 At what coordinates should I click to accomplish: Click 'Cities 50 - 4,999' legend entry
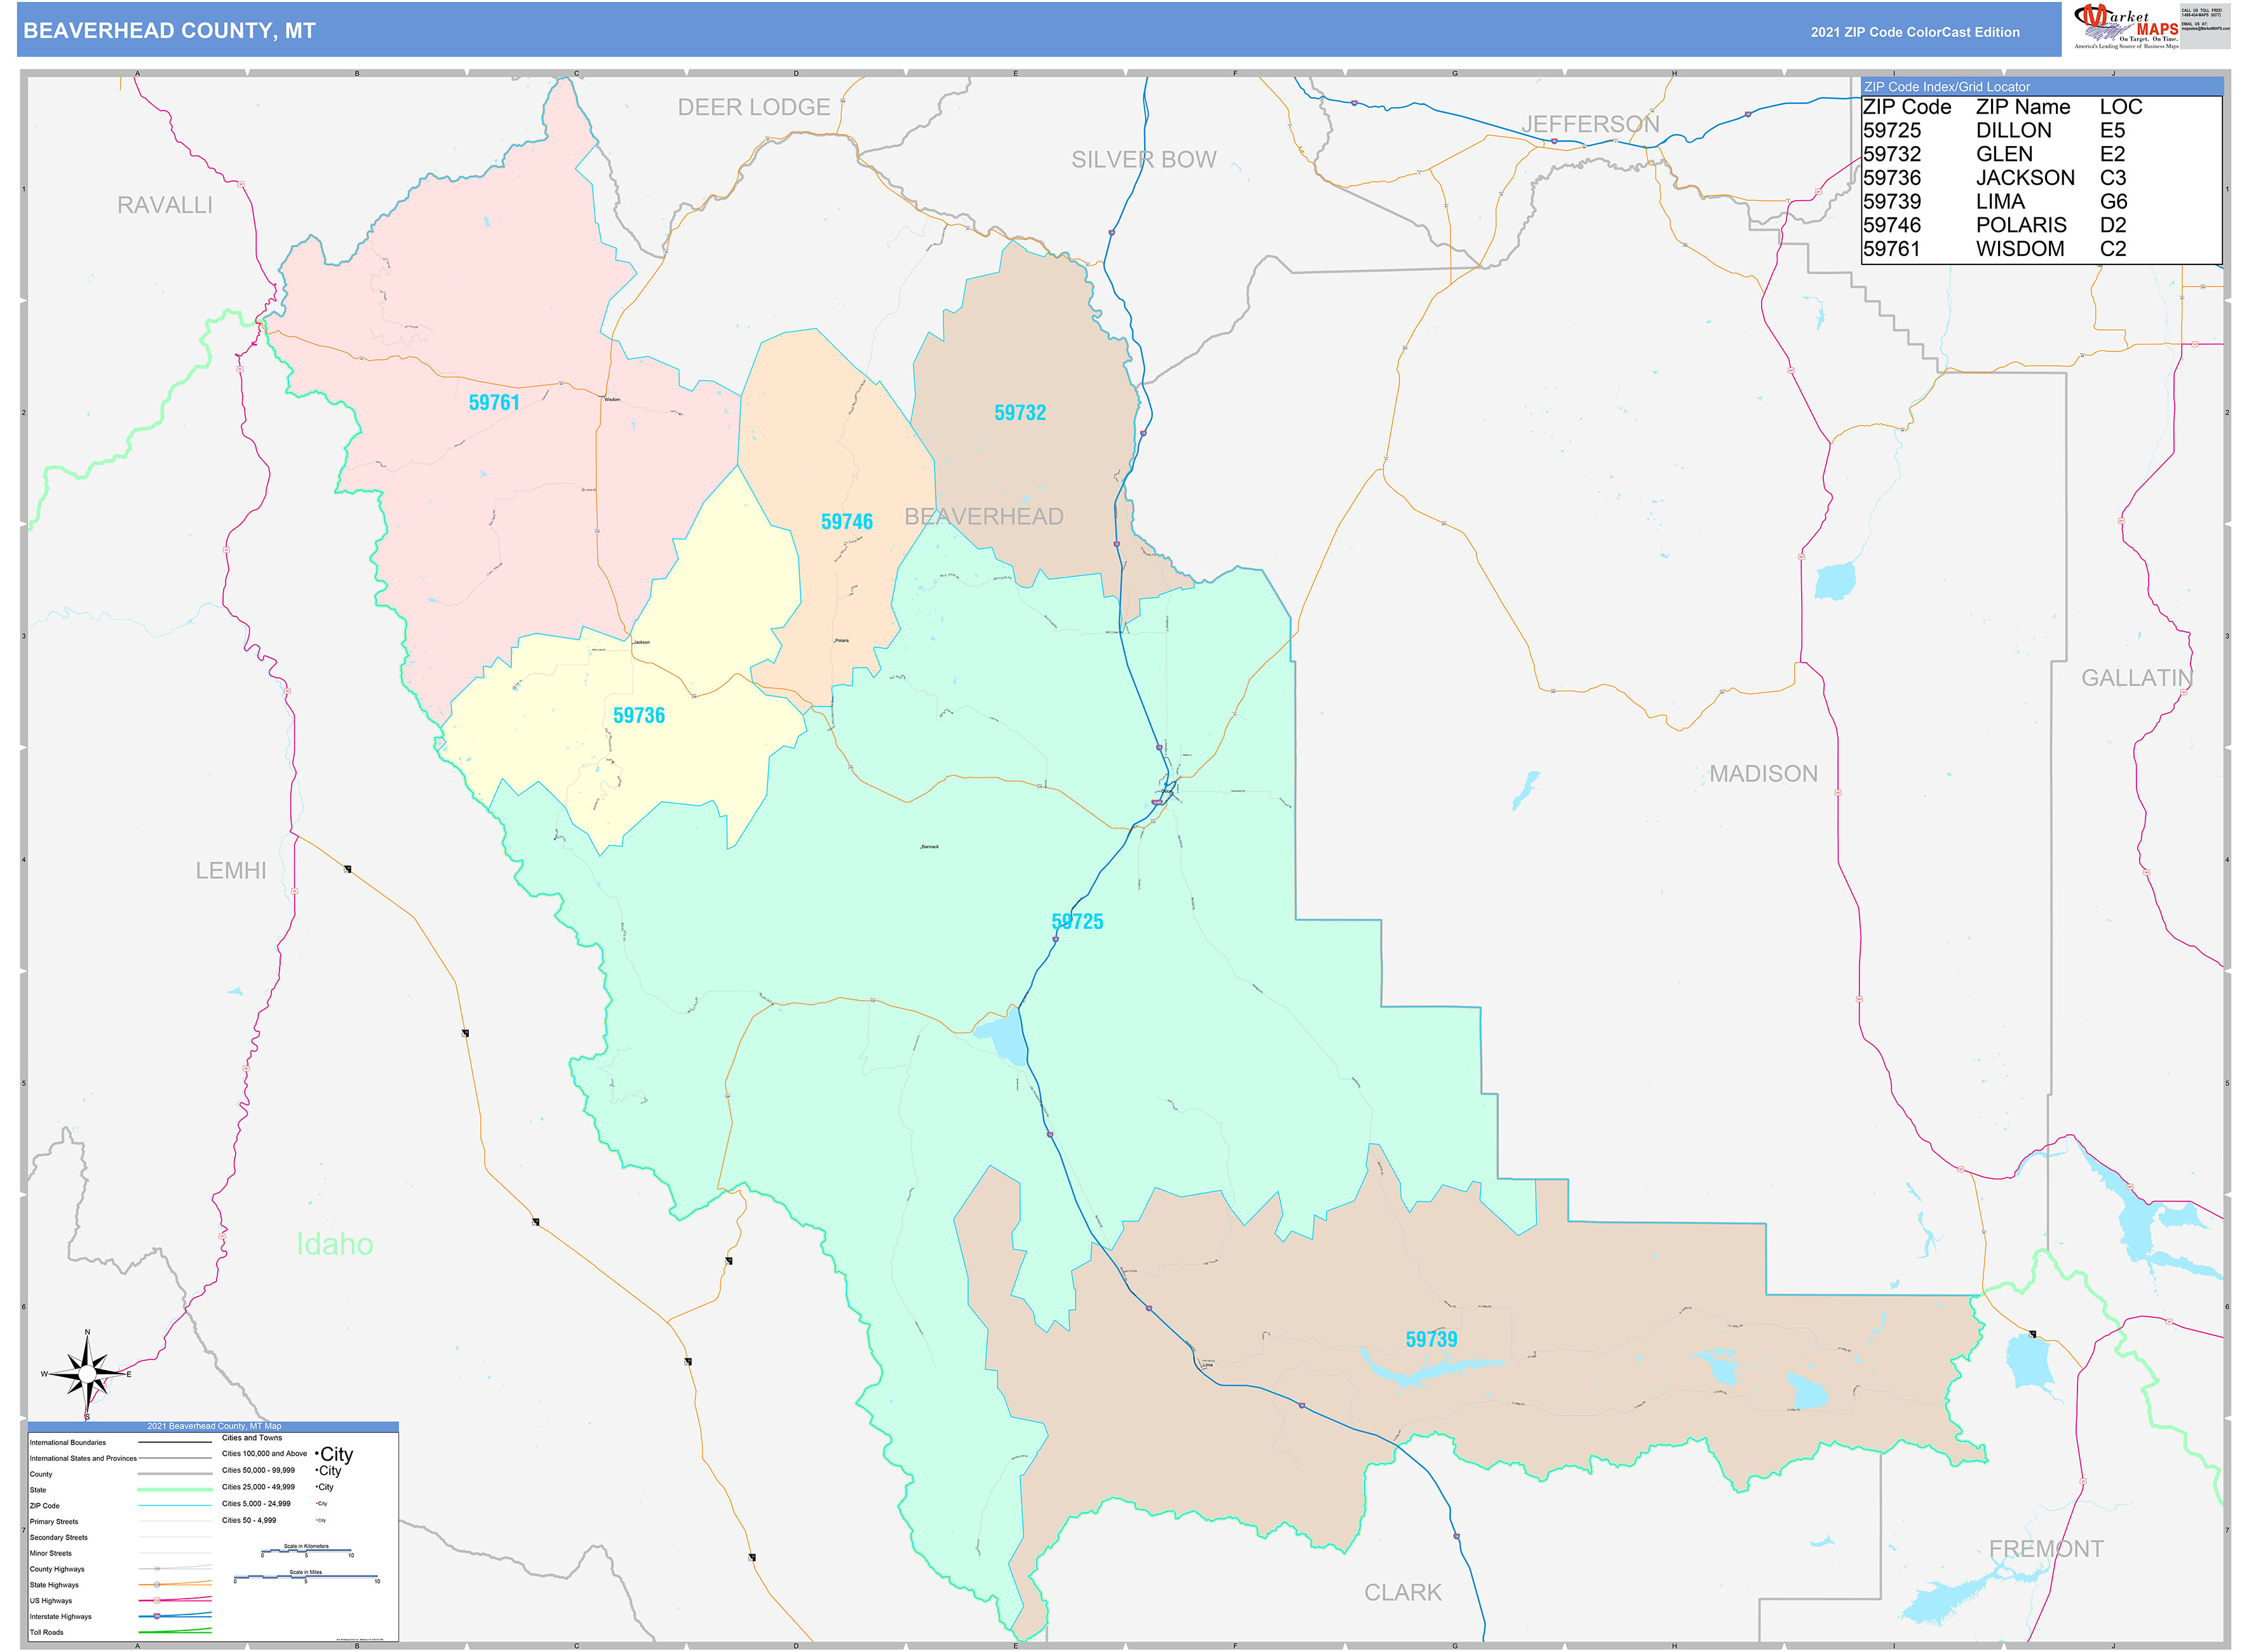pos(249,1521)
